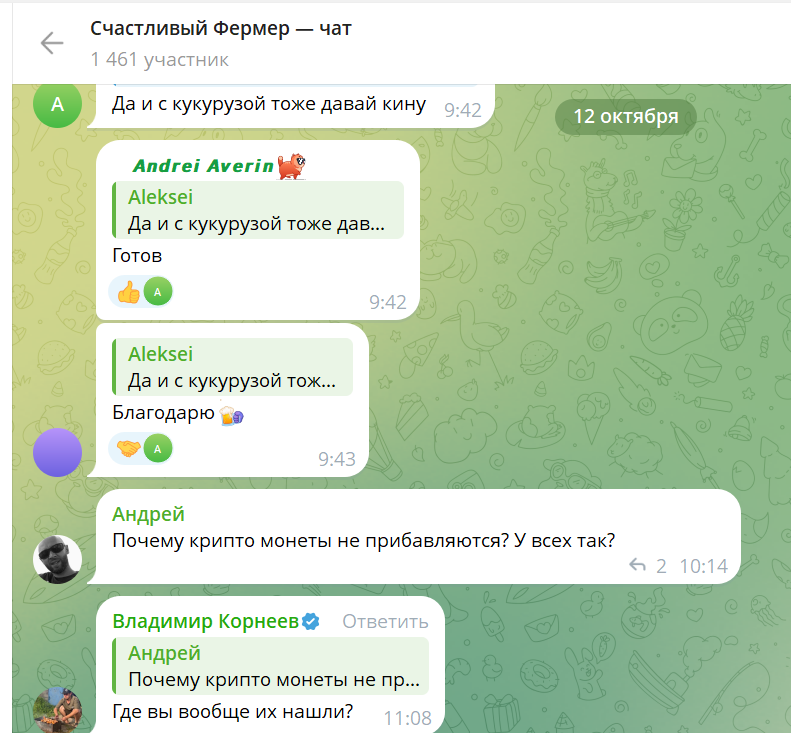Viewport: 791px width, 733px height.
Task: Open chat info via 'Счастливый Фермер — чат' title
Action: [220, 29]
